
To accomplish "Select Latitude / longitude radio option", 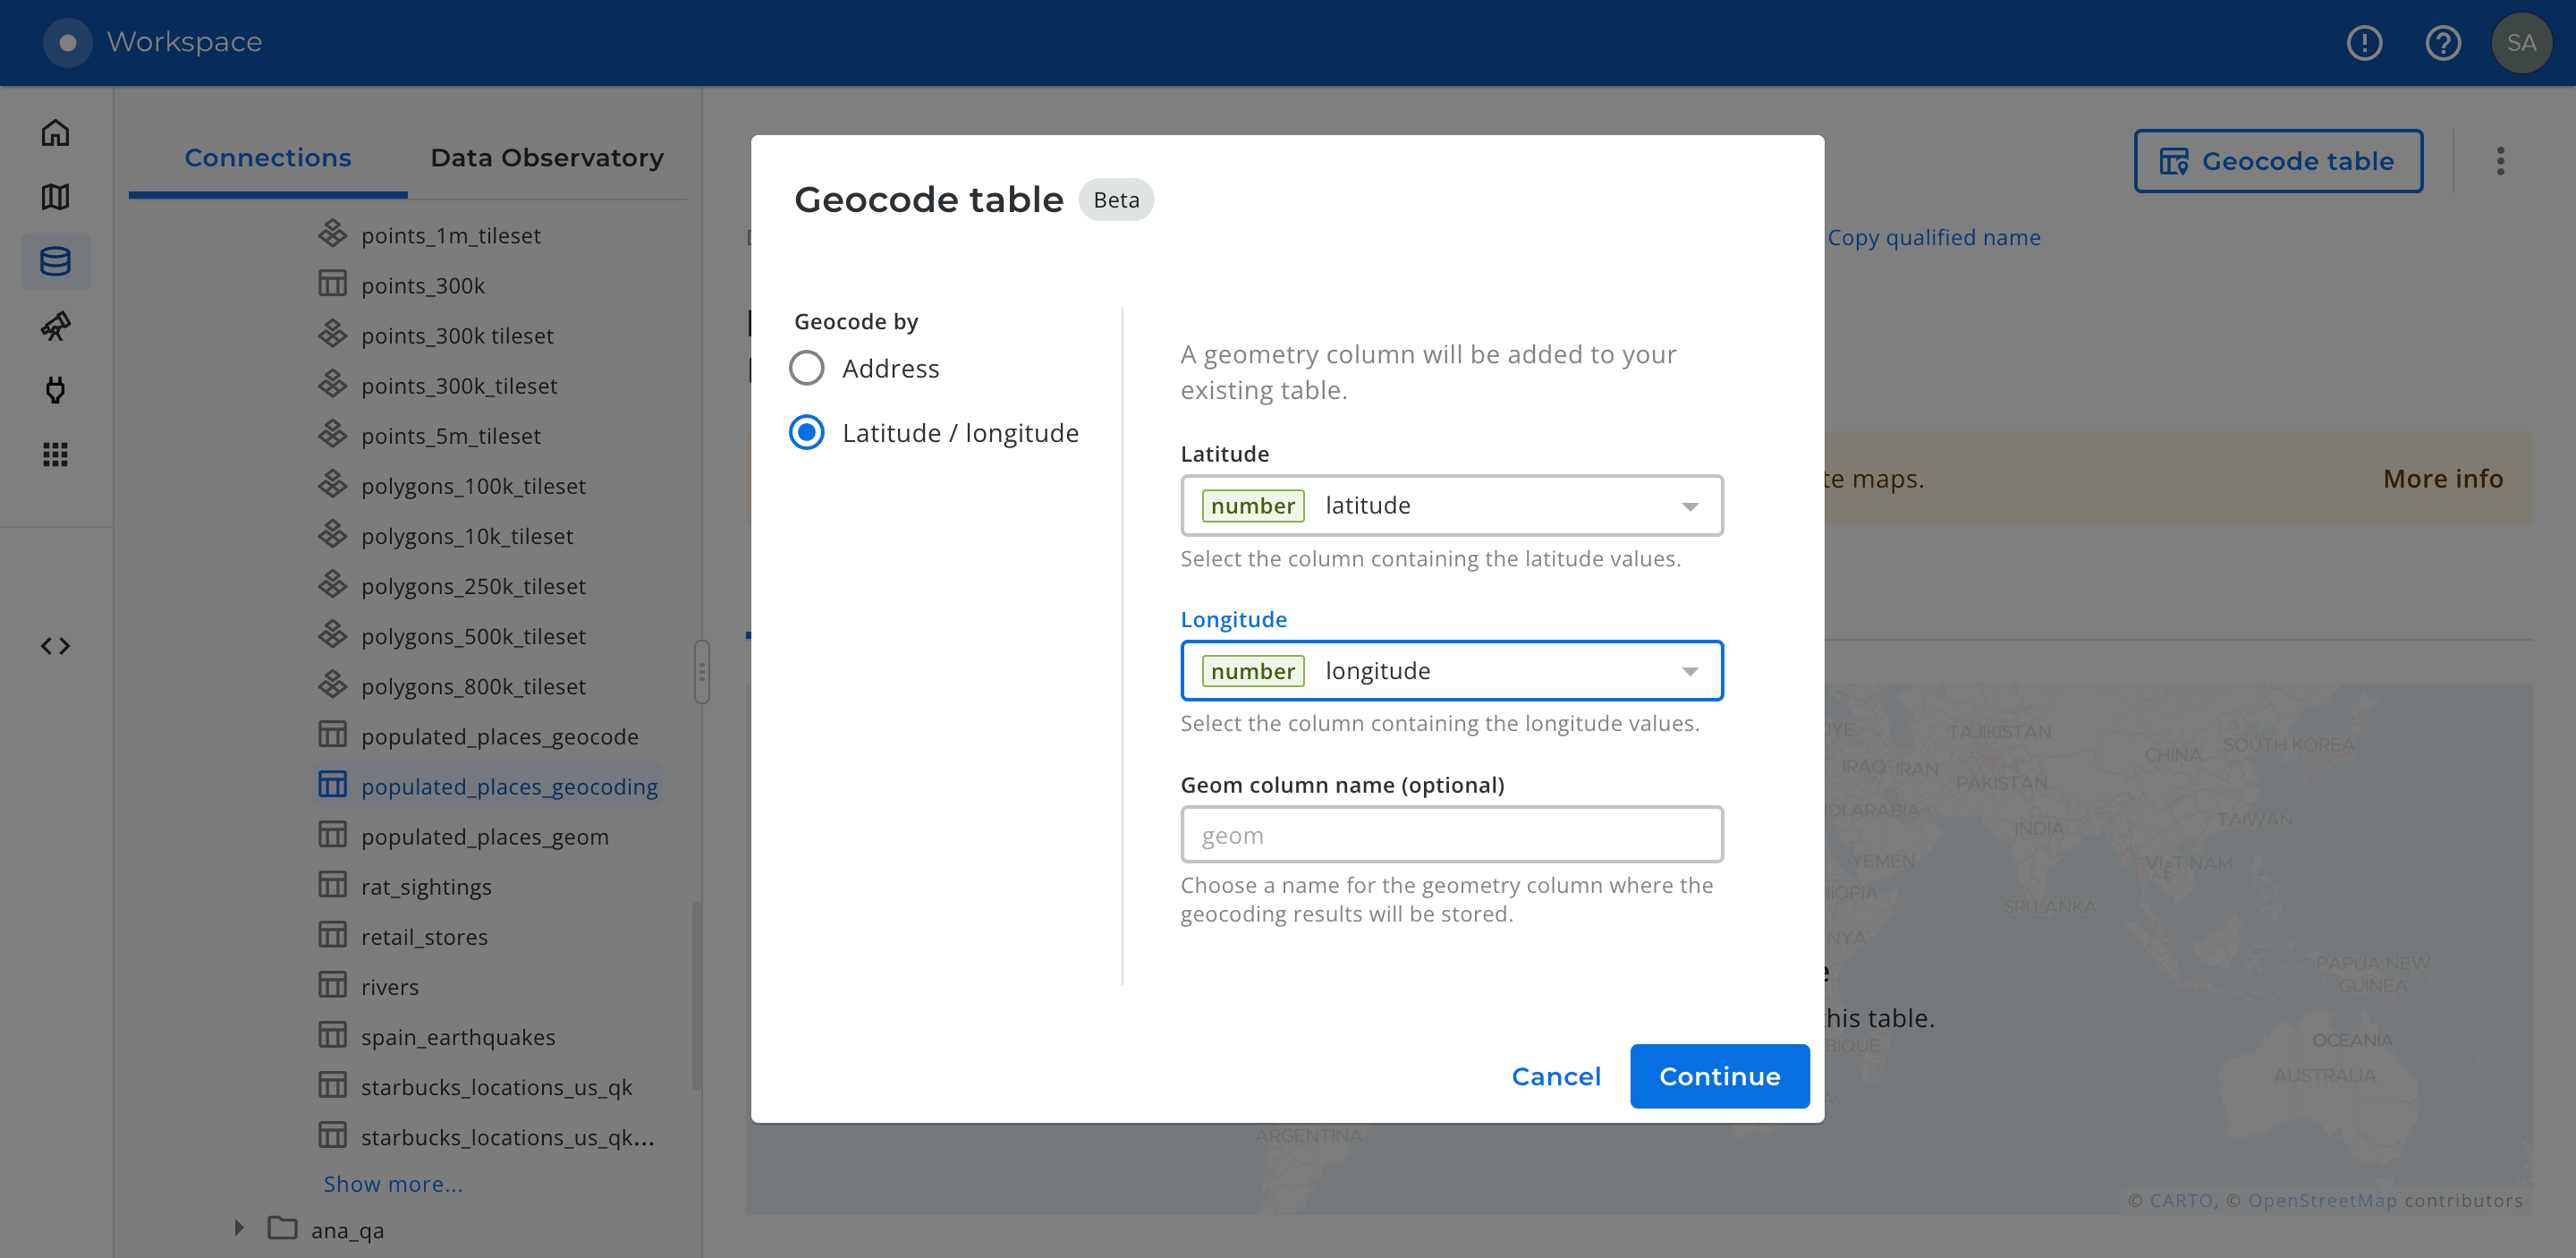I will tap(806, 433).
